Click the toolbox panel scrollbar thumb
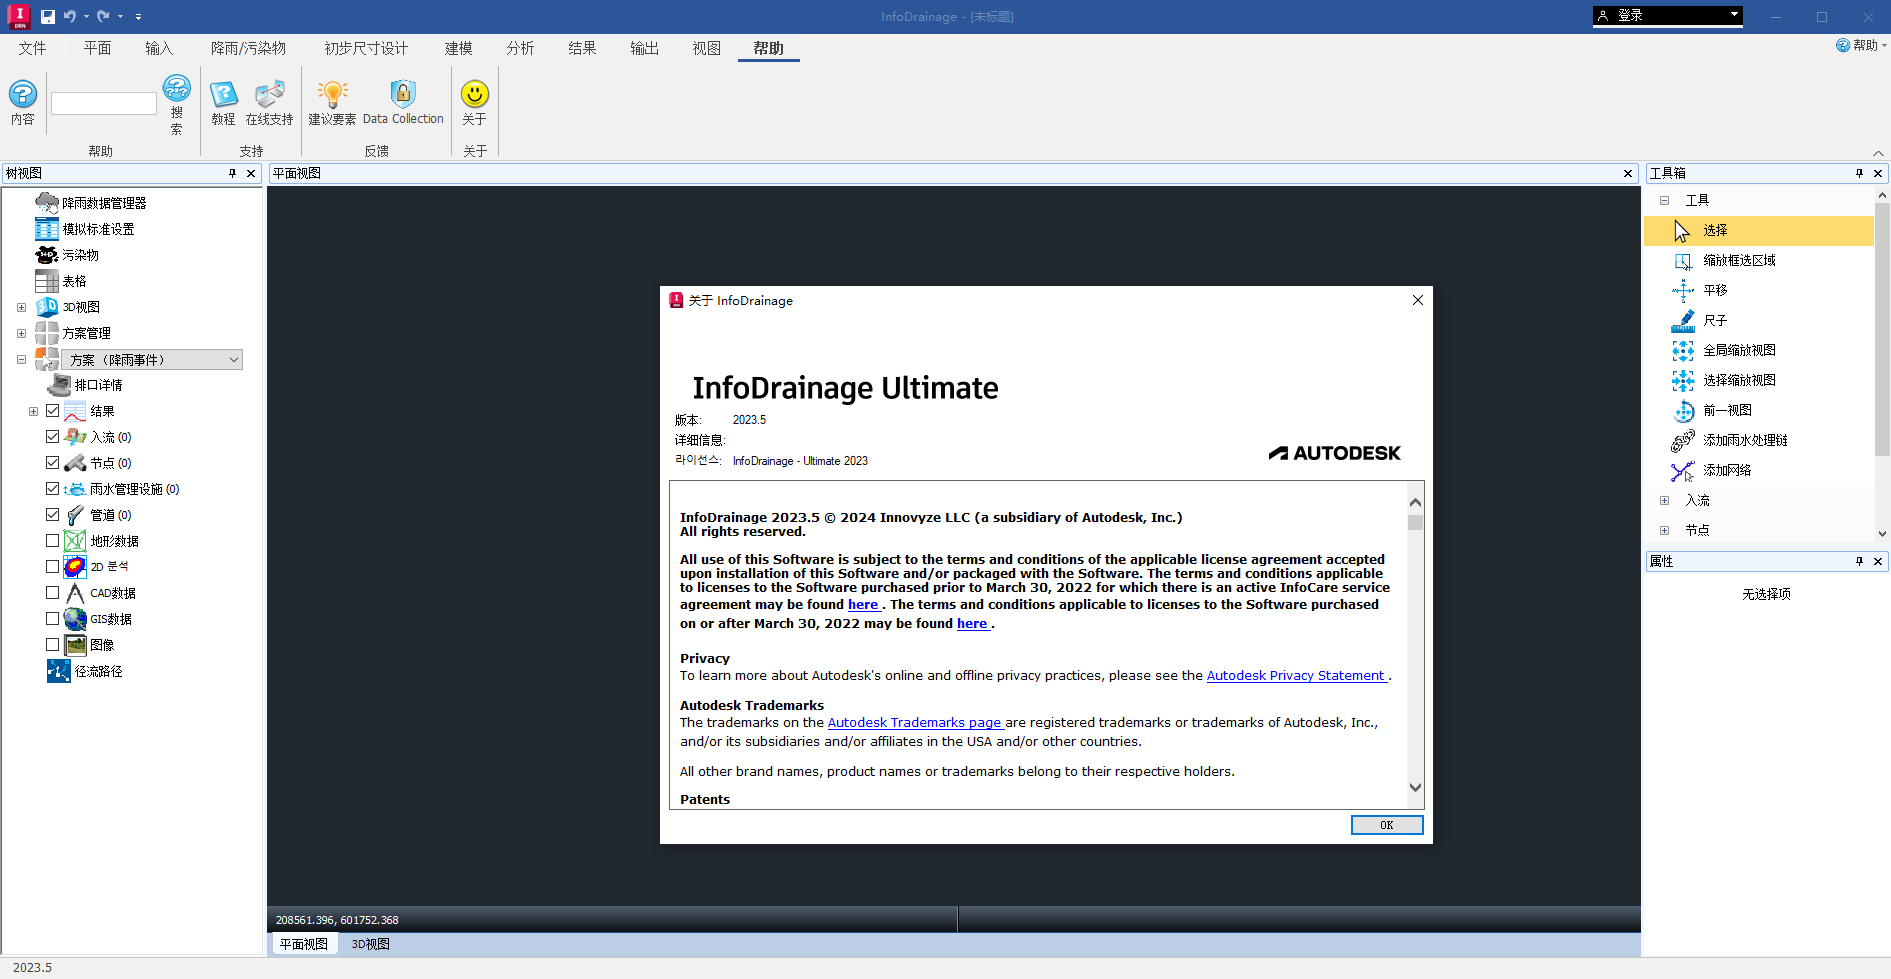This screenshot has width=1891, height=979. tap(1882, 330)
